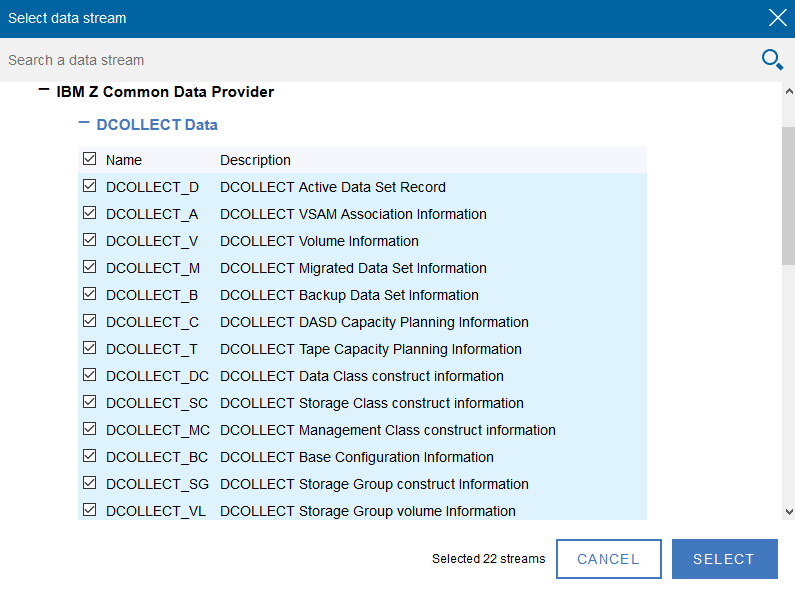
Task: Click the Description column header
Action: 255,160
